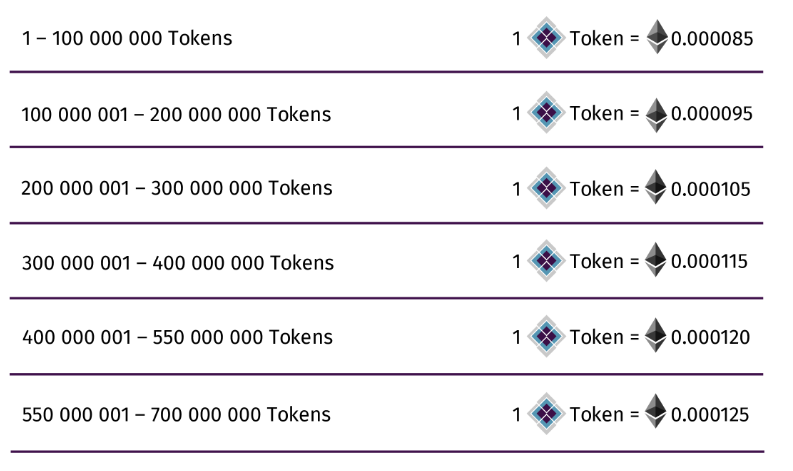
Task: Select the 300 000 001 – 400 000 000 Tokens text
Action: pos(176,264)
